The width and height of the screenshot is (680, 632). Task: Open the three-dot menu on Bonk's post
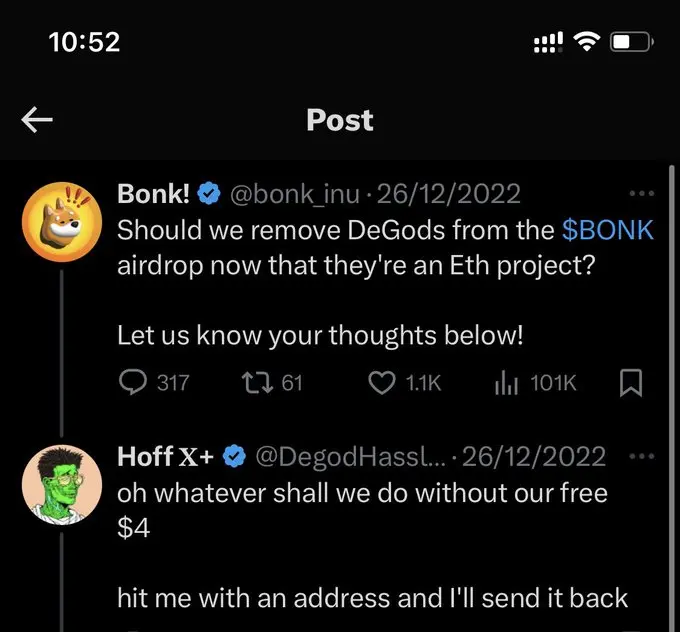[642, 193]
